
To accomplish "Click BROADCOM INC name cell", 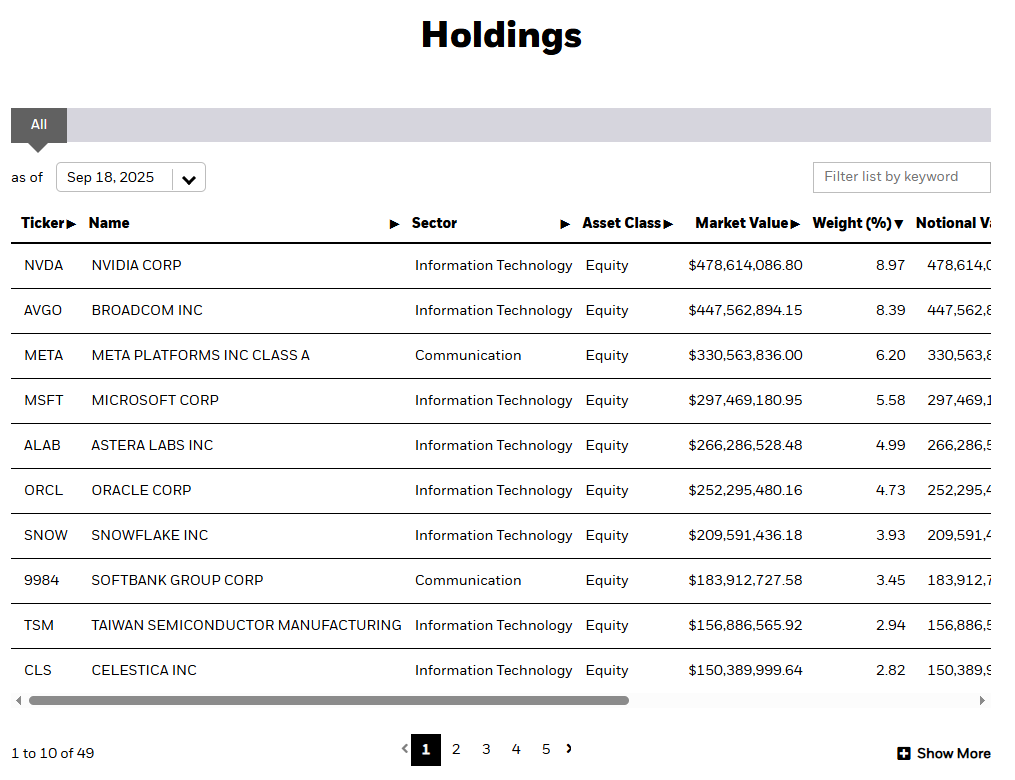I will coord(147,311).
